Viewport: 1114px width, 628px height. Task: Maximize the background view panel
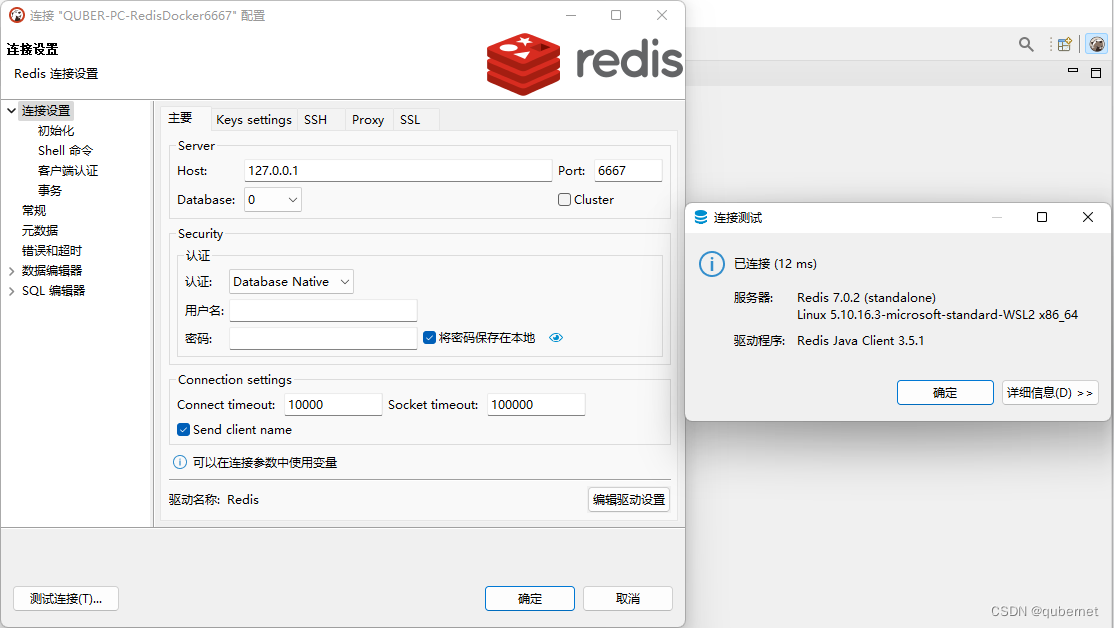tap(1096, 72)
